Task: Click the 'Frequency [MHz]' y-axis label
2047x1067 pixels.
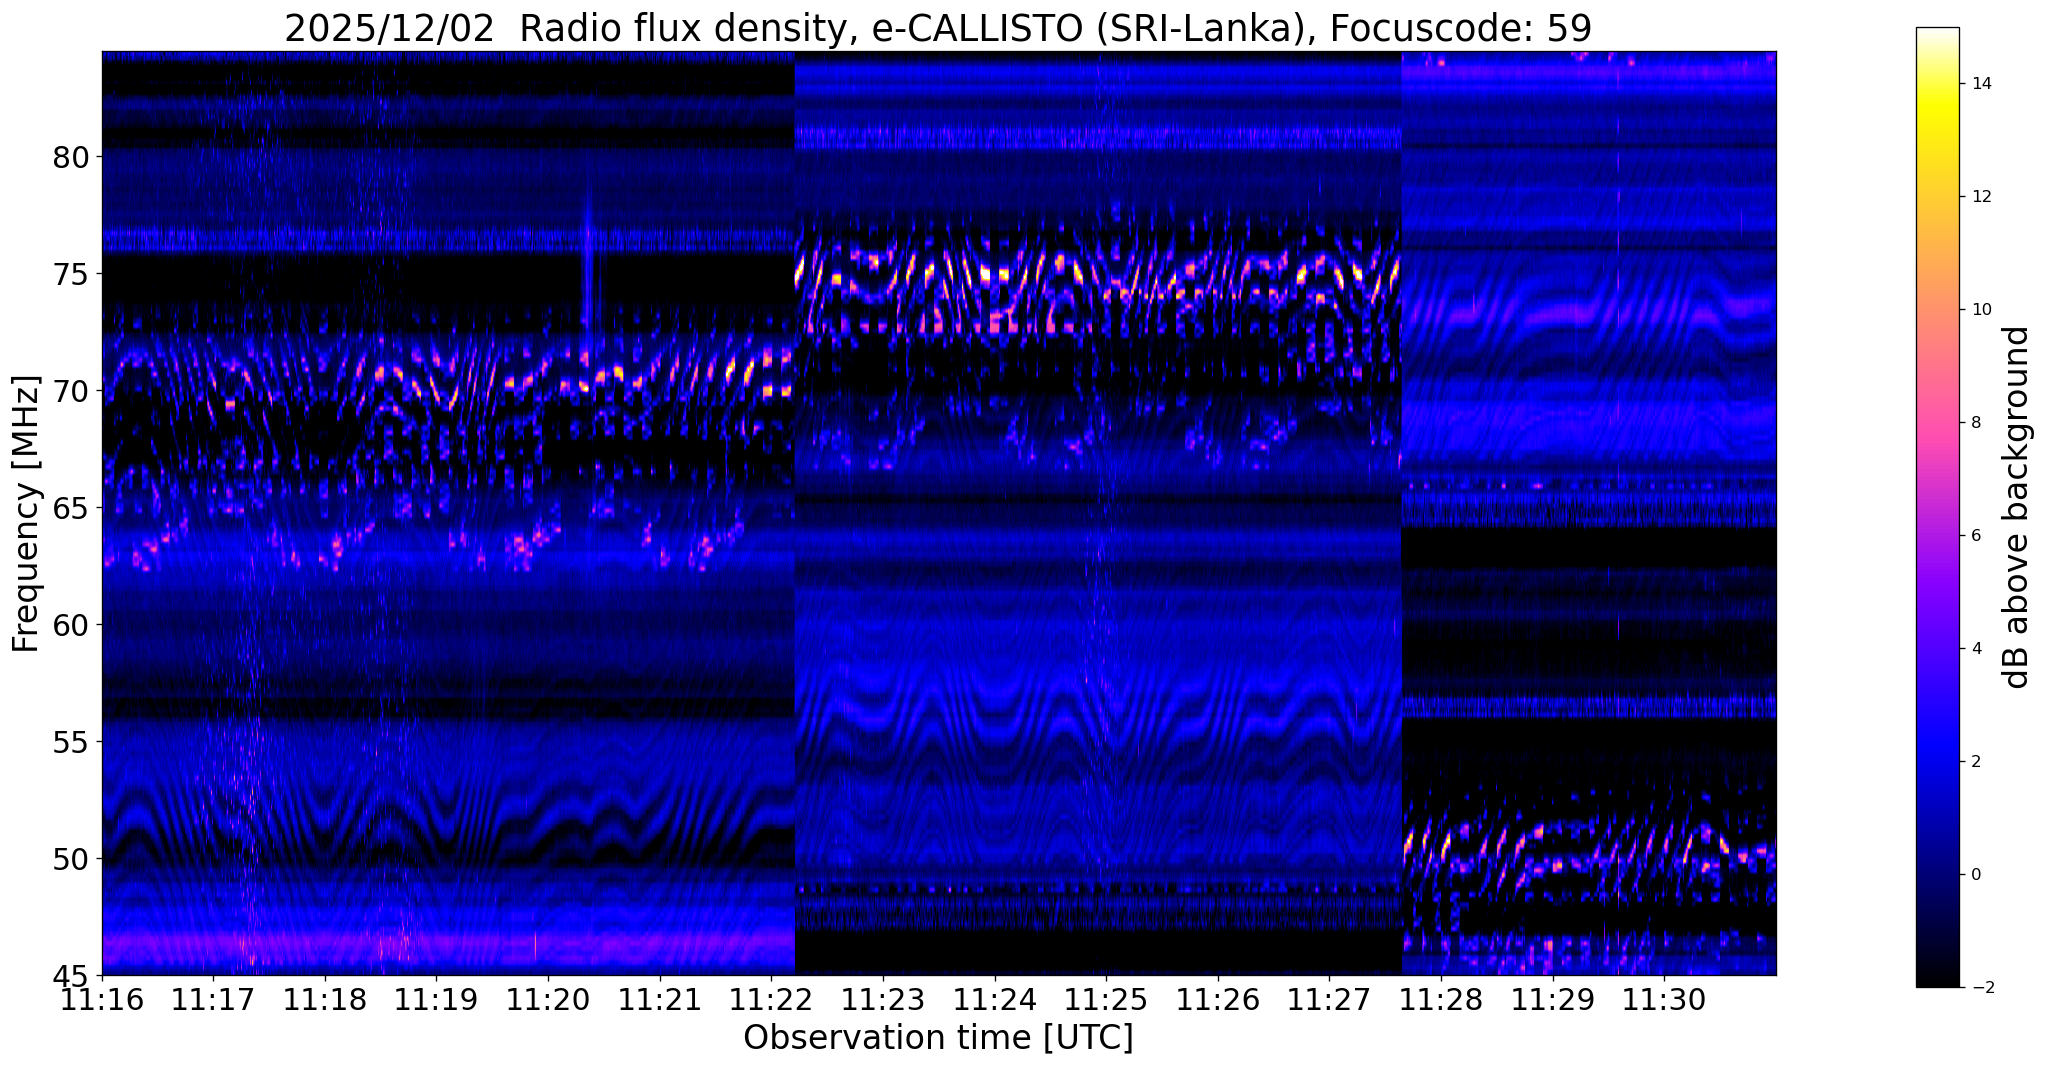Action: 26,514
